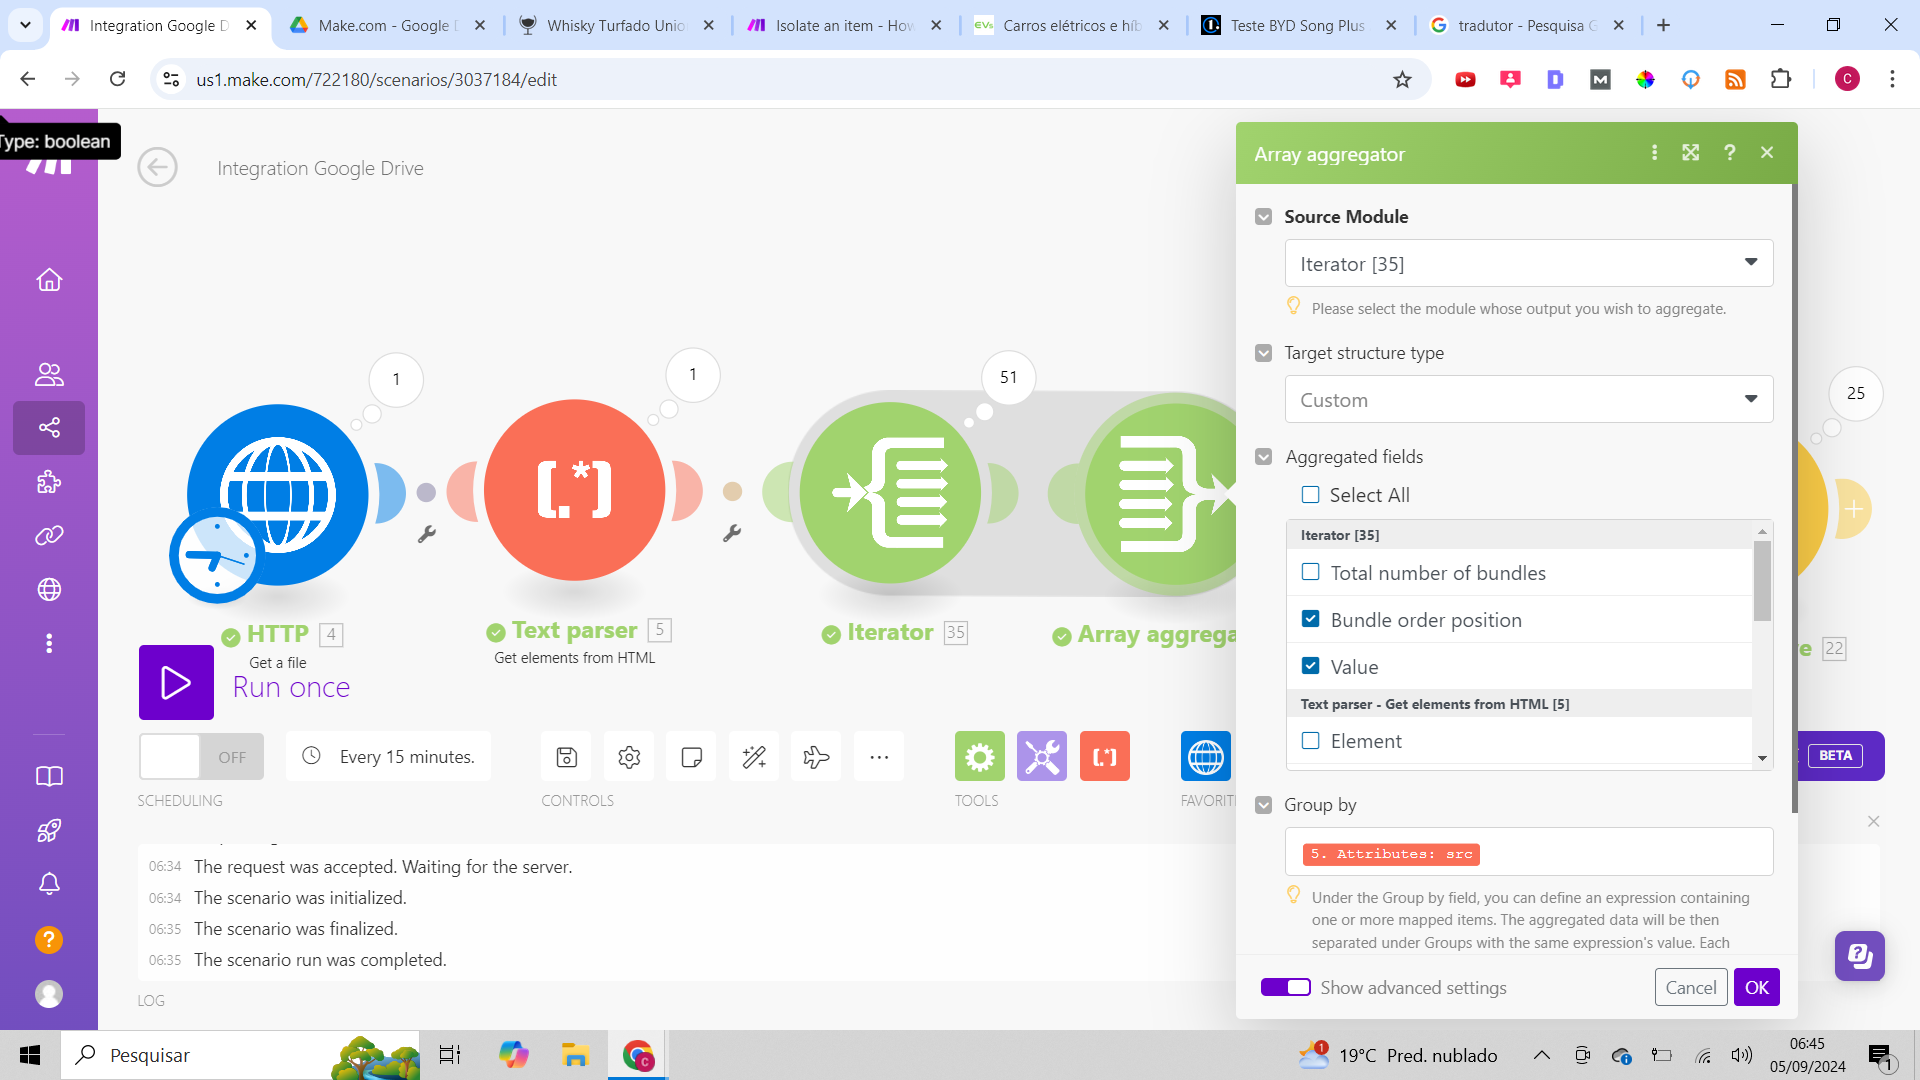Click the HTTP favorites globe icon
This screenshot has width=1920, height=1080.
(1205, 757)
